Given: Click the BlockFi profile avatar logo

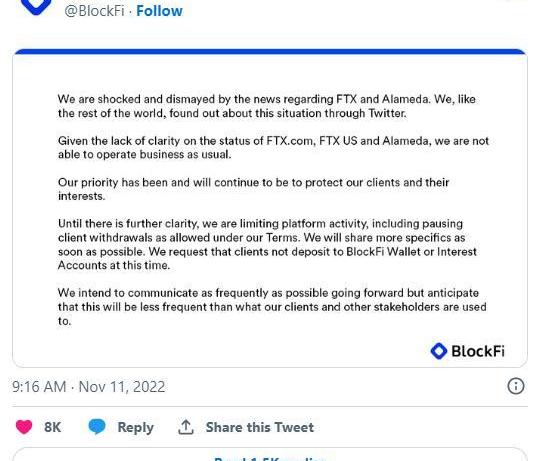Looking at the screenshot, I should pyautogui.click(x=36, y=6).
